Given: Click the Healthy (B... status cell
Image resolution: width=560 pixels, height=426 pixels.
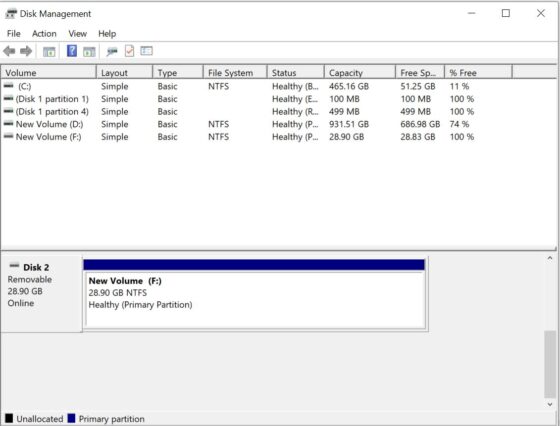Looking at the screenshot, I should (x=295, y=86).
